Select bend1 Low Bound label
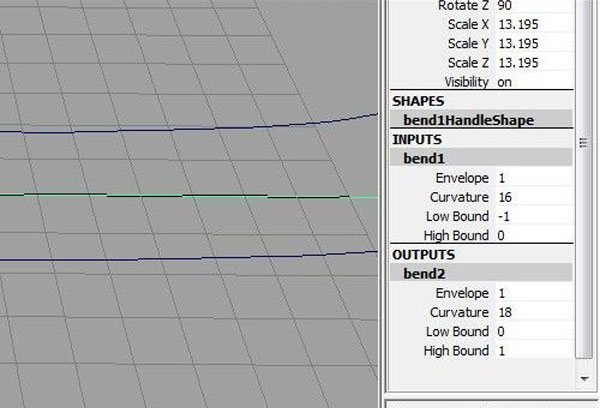 point(457,216)
